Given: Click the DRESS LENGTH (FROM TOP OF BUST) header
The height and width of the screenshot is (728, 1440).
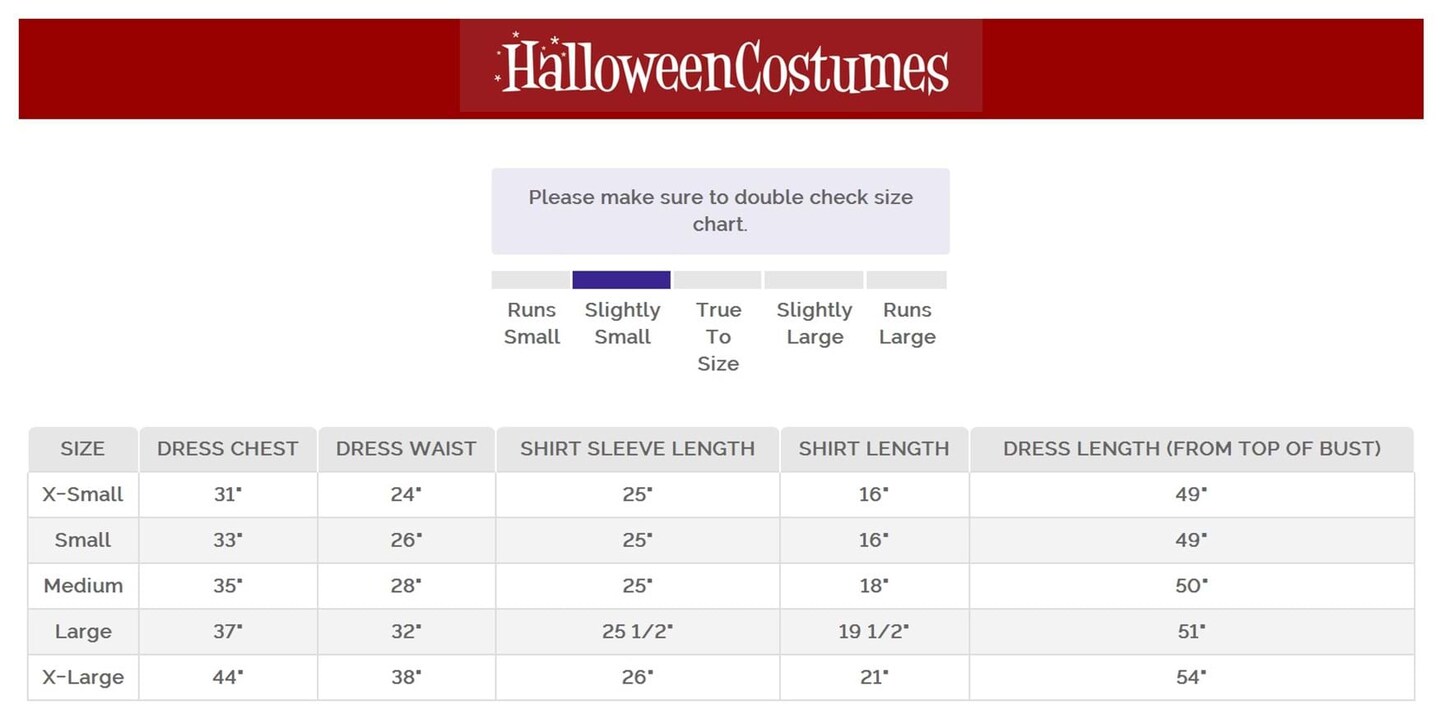Looking at the screenshot, I should (x=1192, y=449).
